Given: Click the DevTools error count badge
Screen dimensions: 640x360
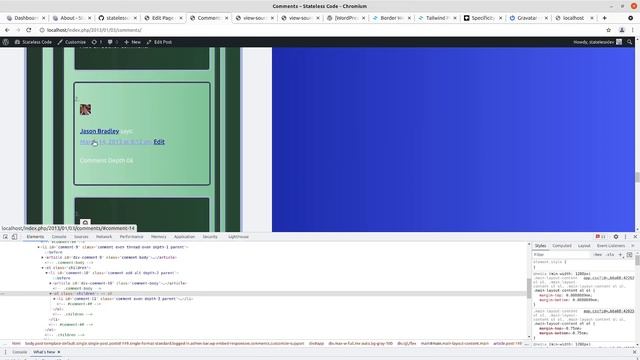Looking at the screenshot, I should point(600,237).
